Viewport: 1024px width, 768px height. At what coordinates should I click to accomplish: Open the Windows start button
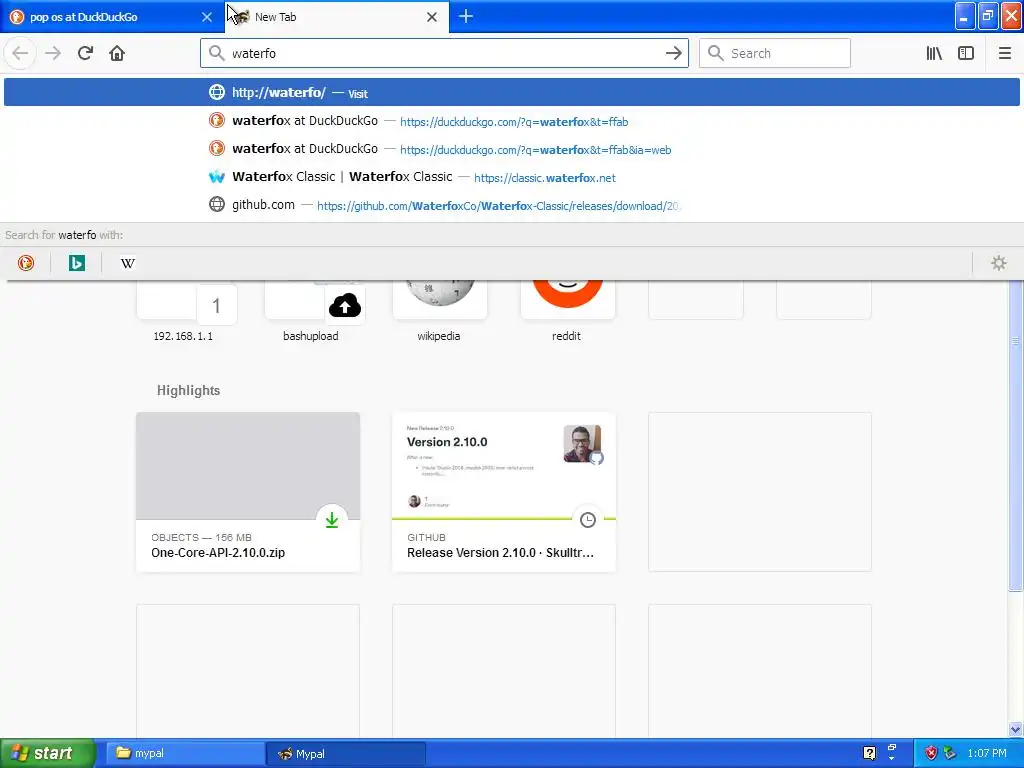tap(48, 753)
